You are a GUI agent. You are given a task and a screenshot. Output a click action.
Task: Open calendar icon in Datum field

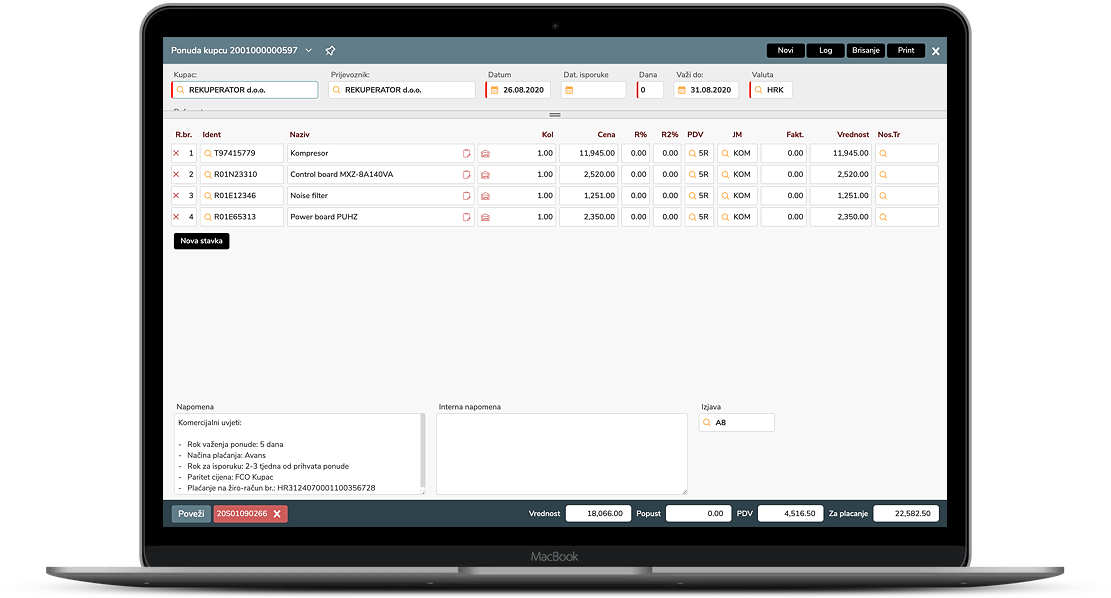click(x=495, y=90)
